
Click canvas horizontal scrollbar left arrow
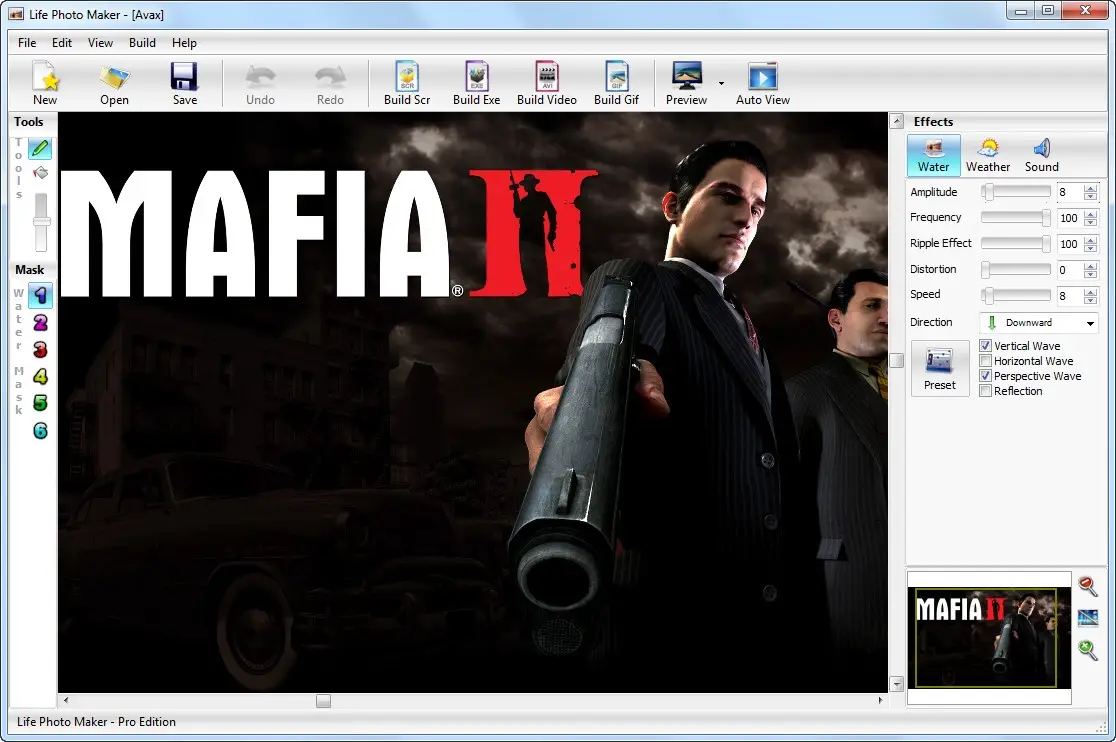(x=65, y=701)
